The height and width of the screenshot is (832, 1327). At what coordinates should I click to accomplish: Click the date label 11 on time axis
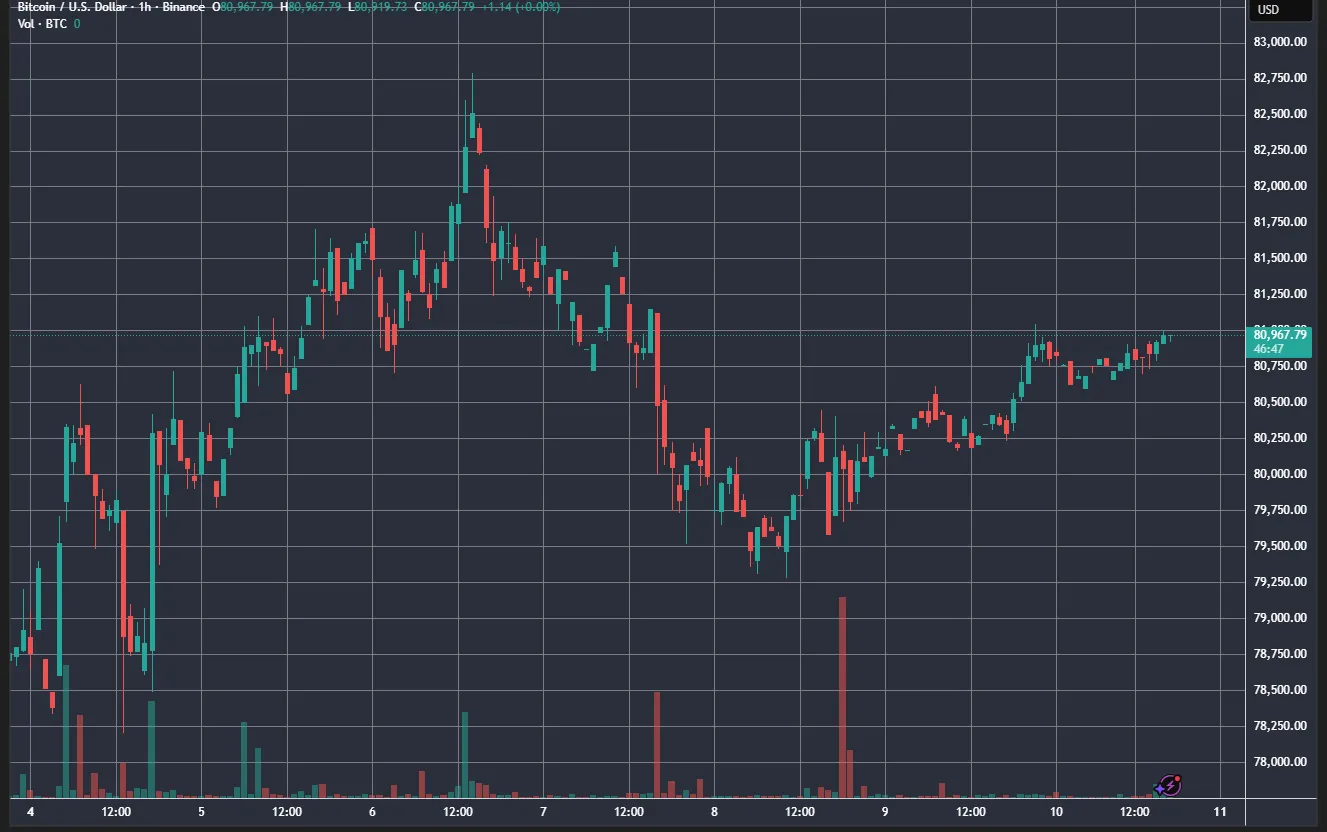pos(1220,812)
